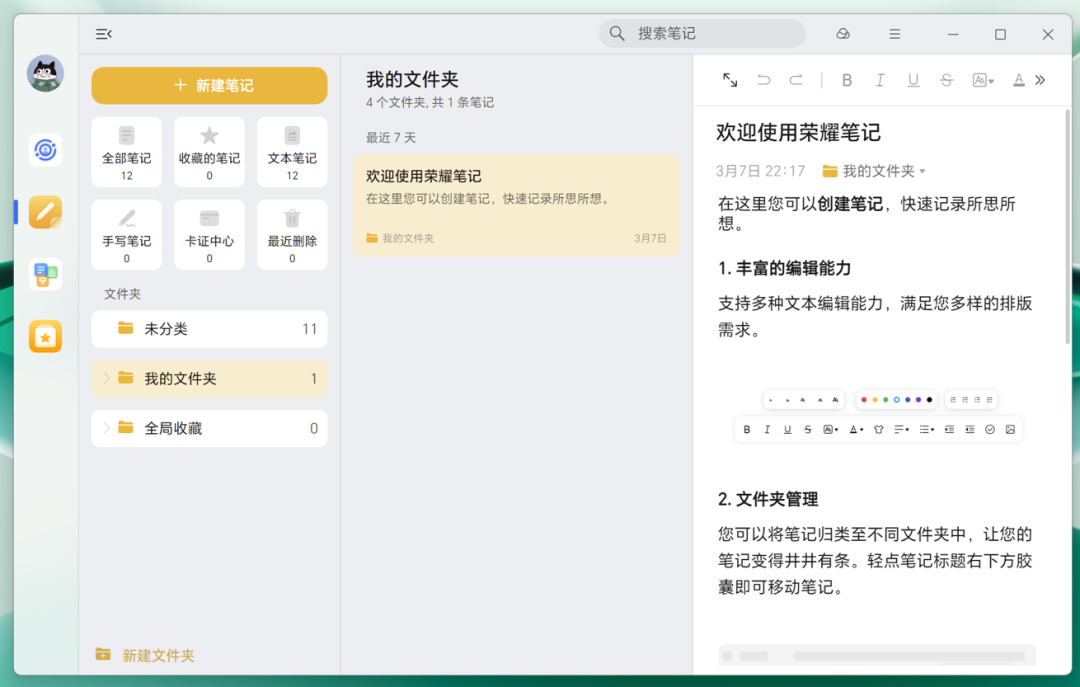Focus the 搜索笔记 search field

[x=702, y=33]
